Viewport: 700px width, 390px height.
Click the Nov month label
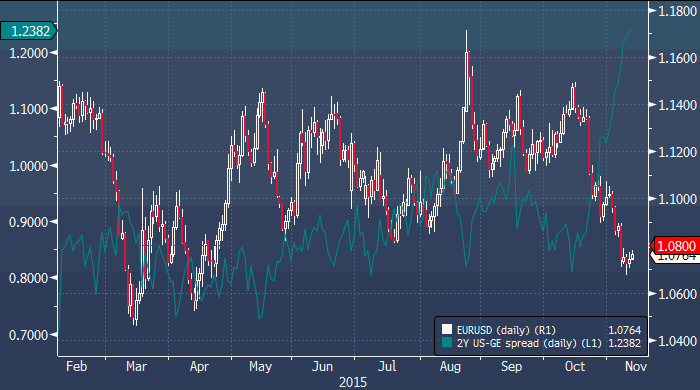tap(636, 366)
